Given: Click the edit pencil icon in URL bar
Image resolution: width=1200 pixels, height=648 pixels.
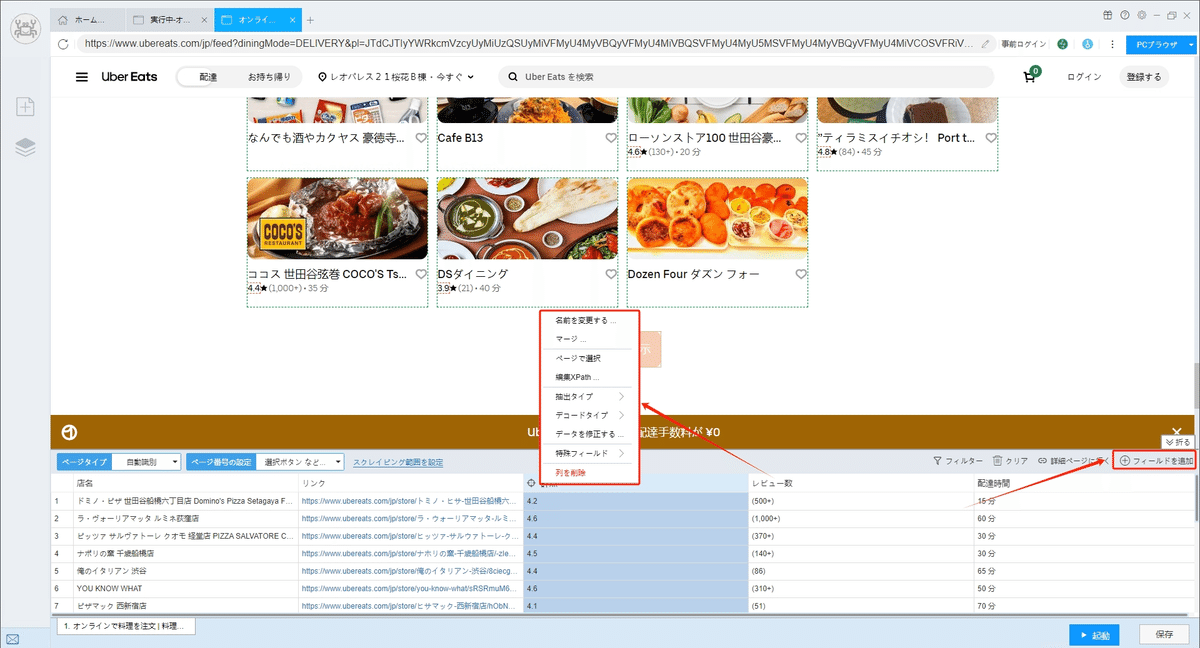Looking at the screenshot, I should click(987, 44).
